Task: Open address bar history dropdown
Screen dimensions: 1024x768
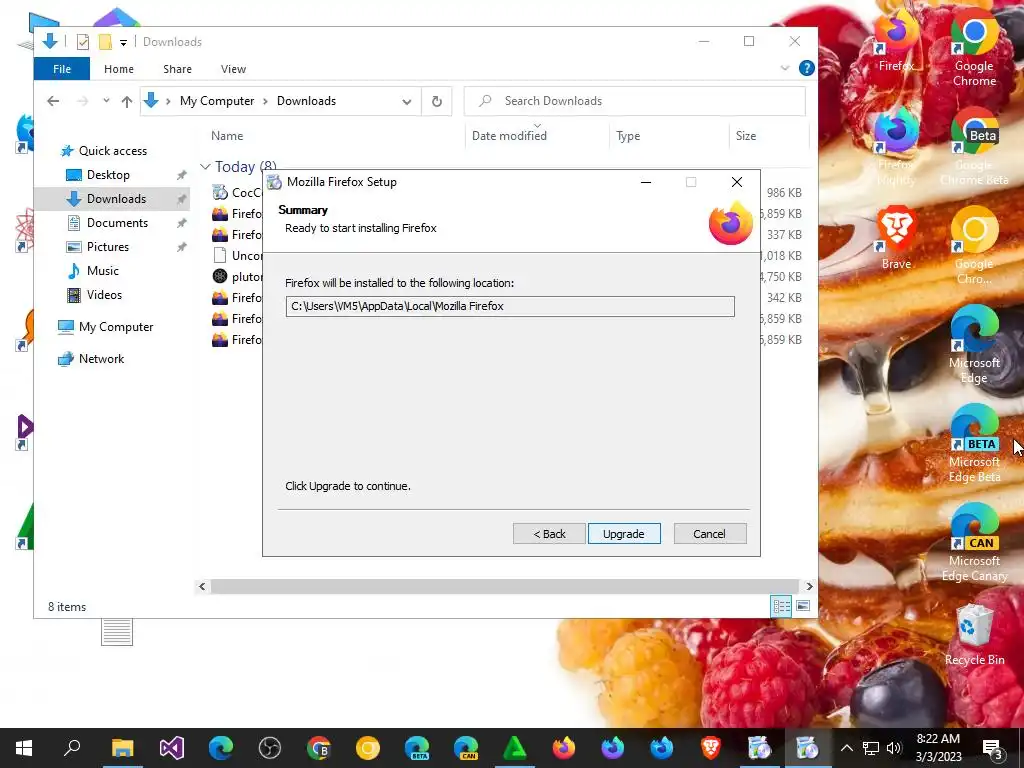Action: coord(407,102)
